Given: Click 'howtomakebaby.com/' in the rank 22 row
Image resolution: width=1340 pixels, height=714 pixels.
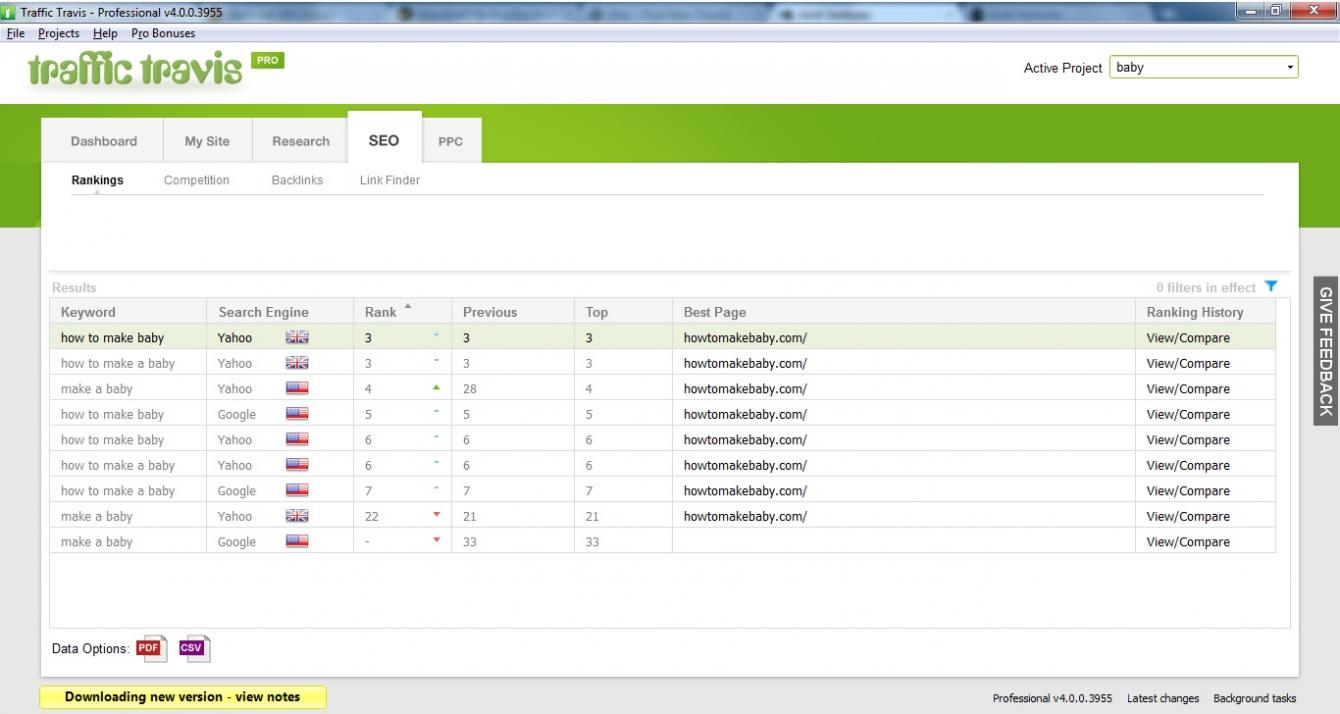Looking at the screenshot, I should 745,516.
